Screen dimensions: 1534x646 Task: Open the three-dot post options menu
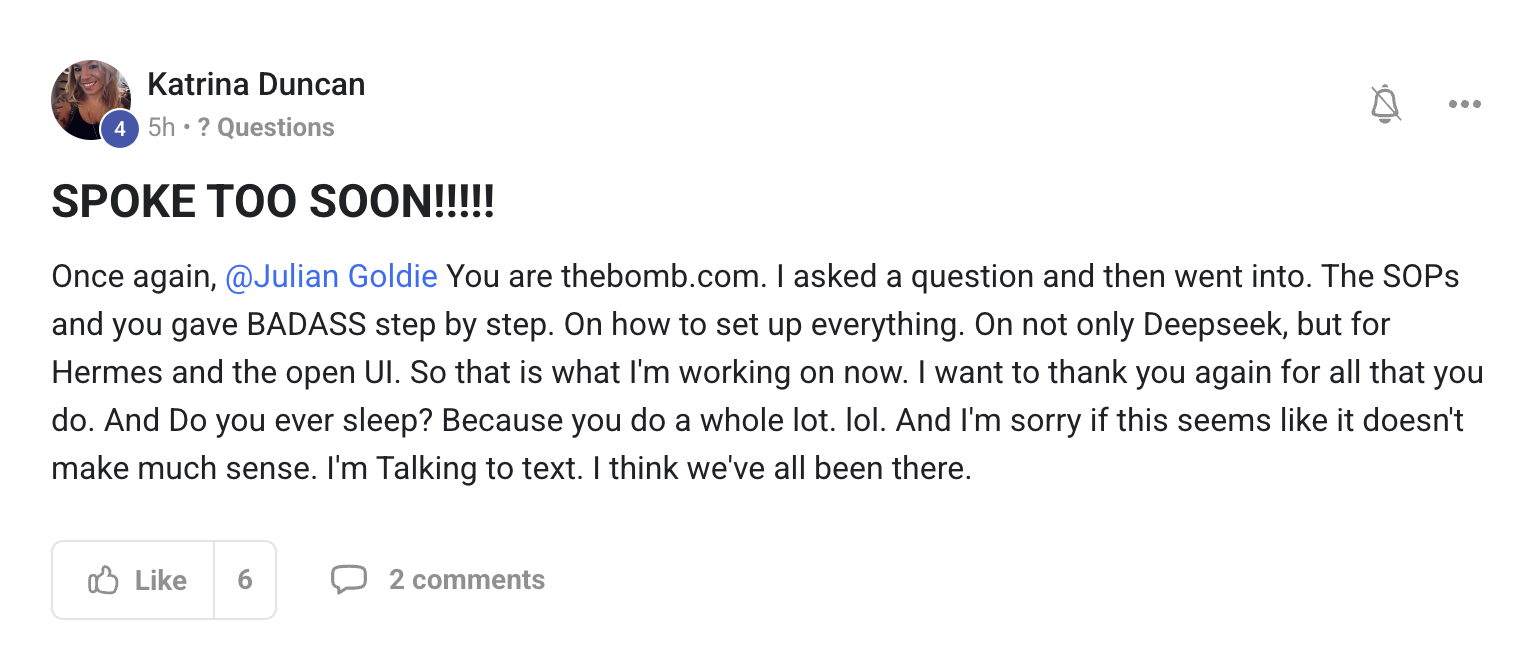coord(1464,104)
